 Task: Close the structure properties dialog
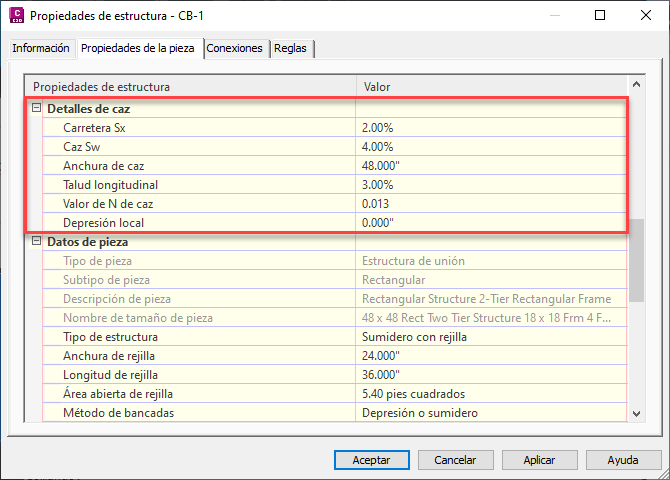pos(646,15)
